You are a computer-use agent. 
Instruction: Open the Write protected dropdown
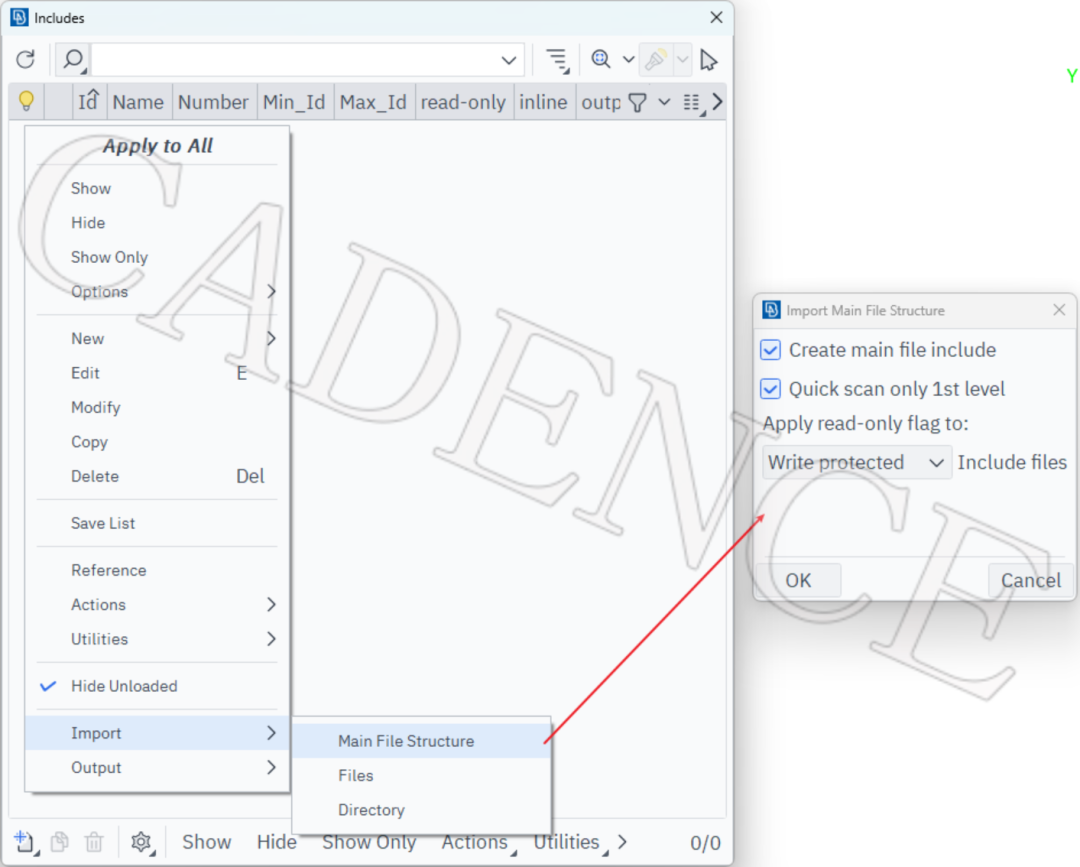coord(857,462)
